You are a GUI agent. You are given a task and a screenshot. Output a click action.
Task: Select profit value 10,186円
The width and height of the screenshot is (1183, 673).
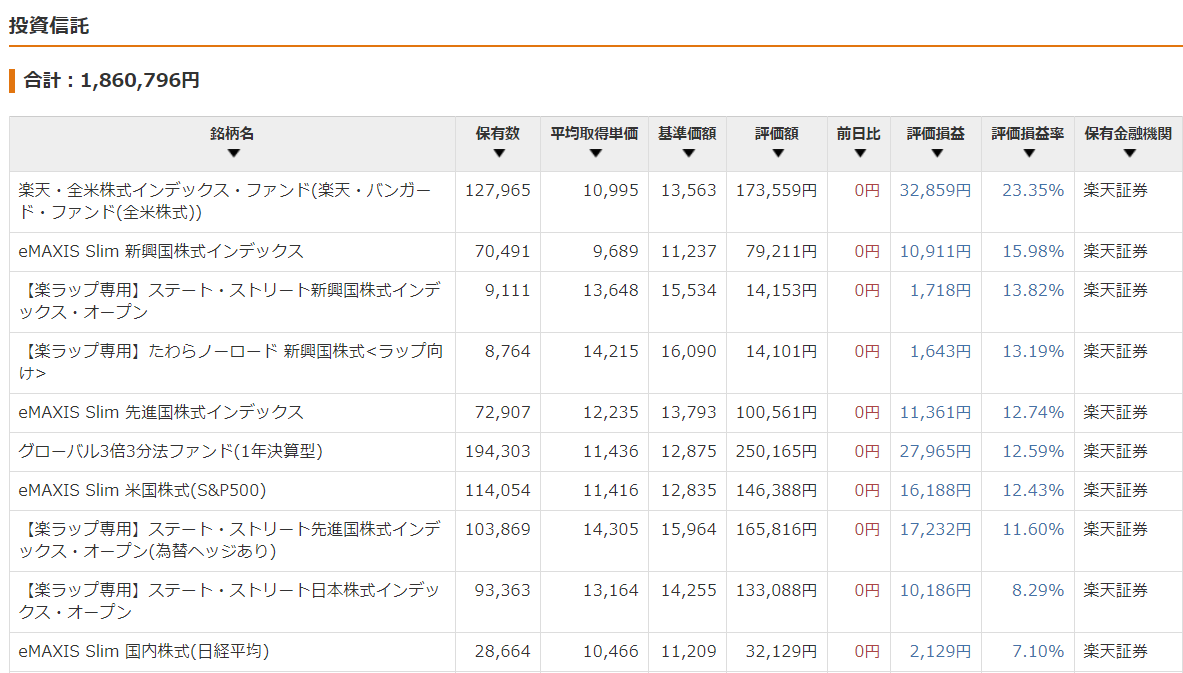[x=935, y=591]
